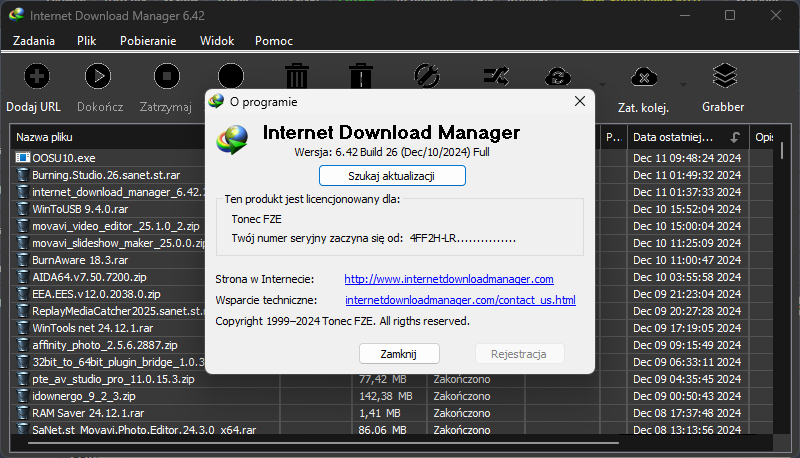Click the date Dec 10 15:52:04 2024
Screen dimensions: 800x458
687,209
